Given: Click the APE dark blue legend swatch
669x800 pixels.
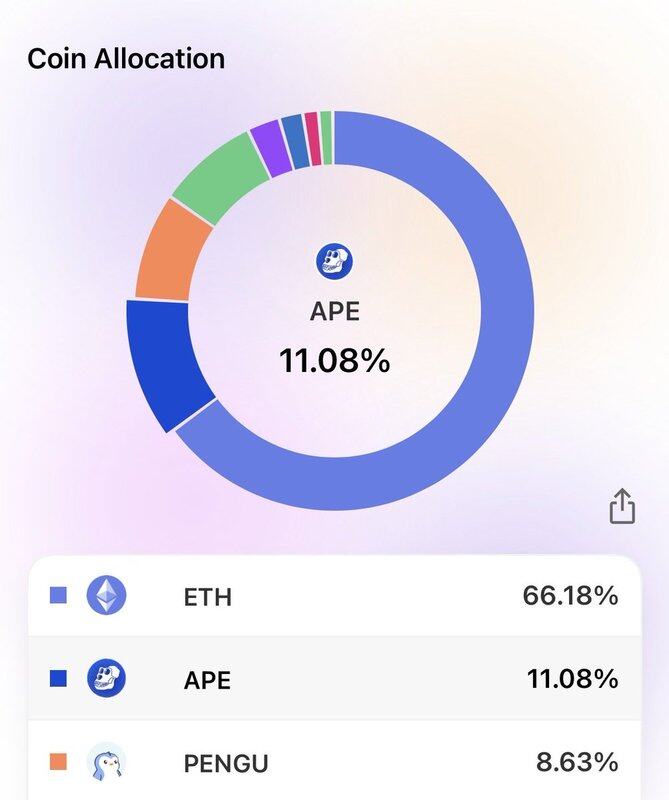Looking at the screenshot, I should coord(58,680).
